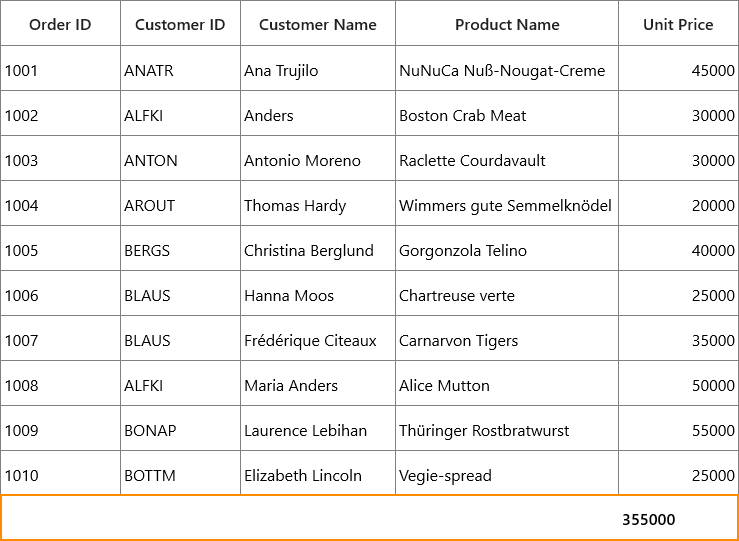
Task: Click the Order ID column header
Action: [x=60, y=23]
